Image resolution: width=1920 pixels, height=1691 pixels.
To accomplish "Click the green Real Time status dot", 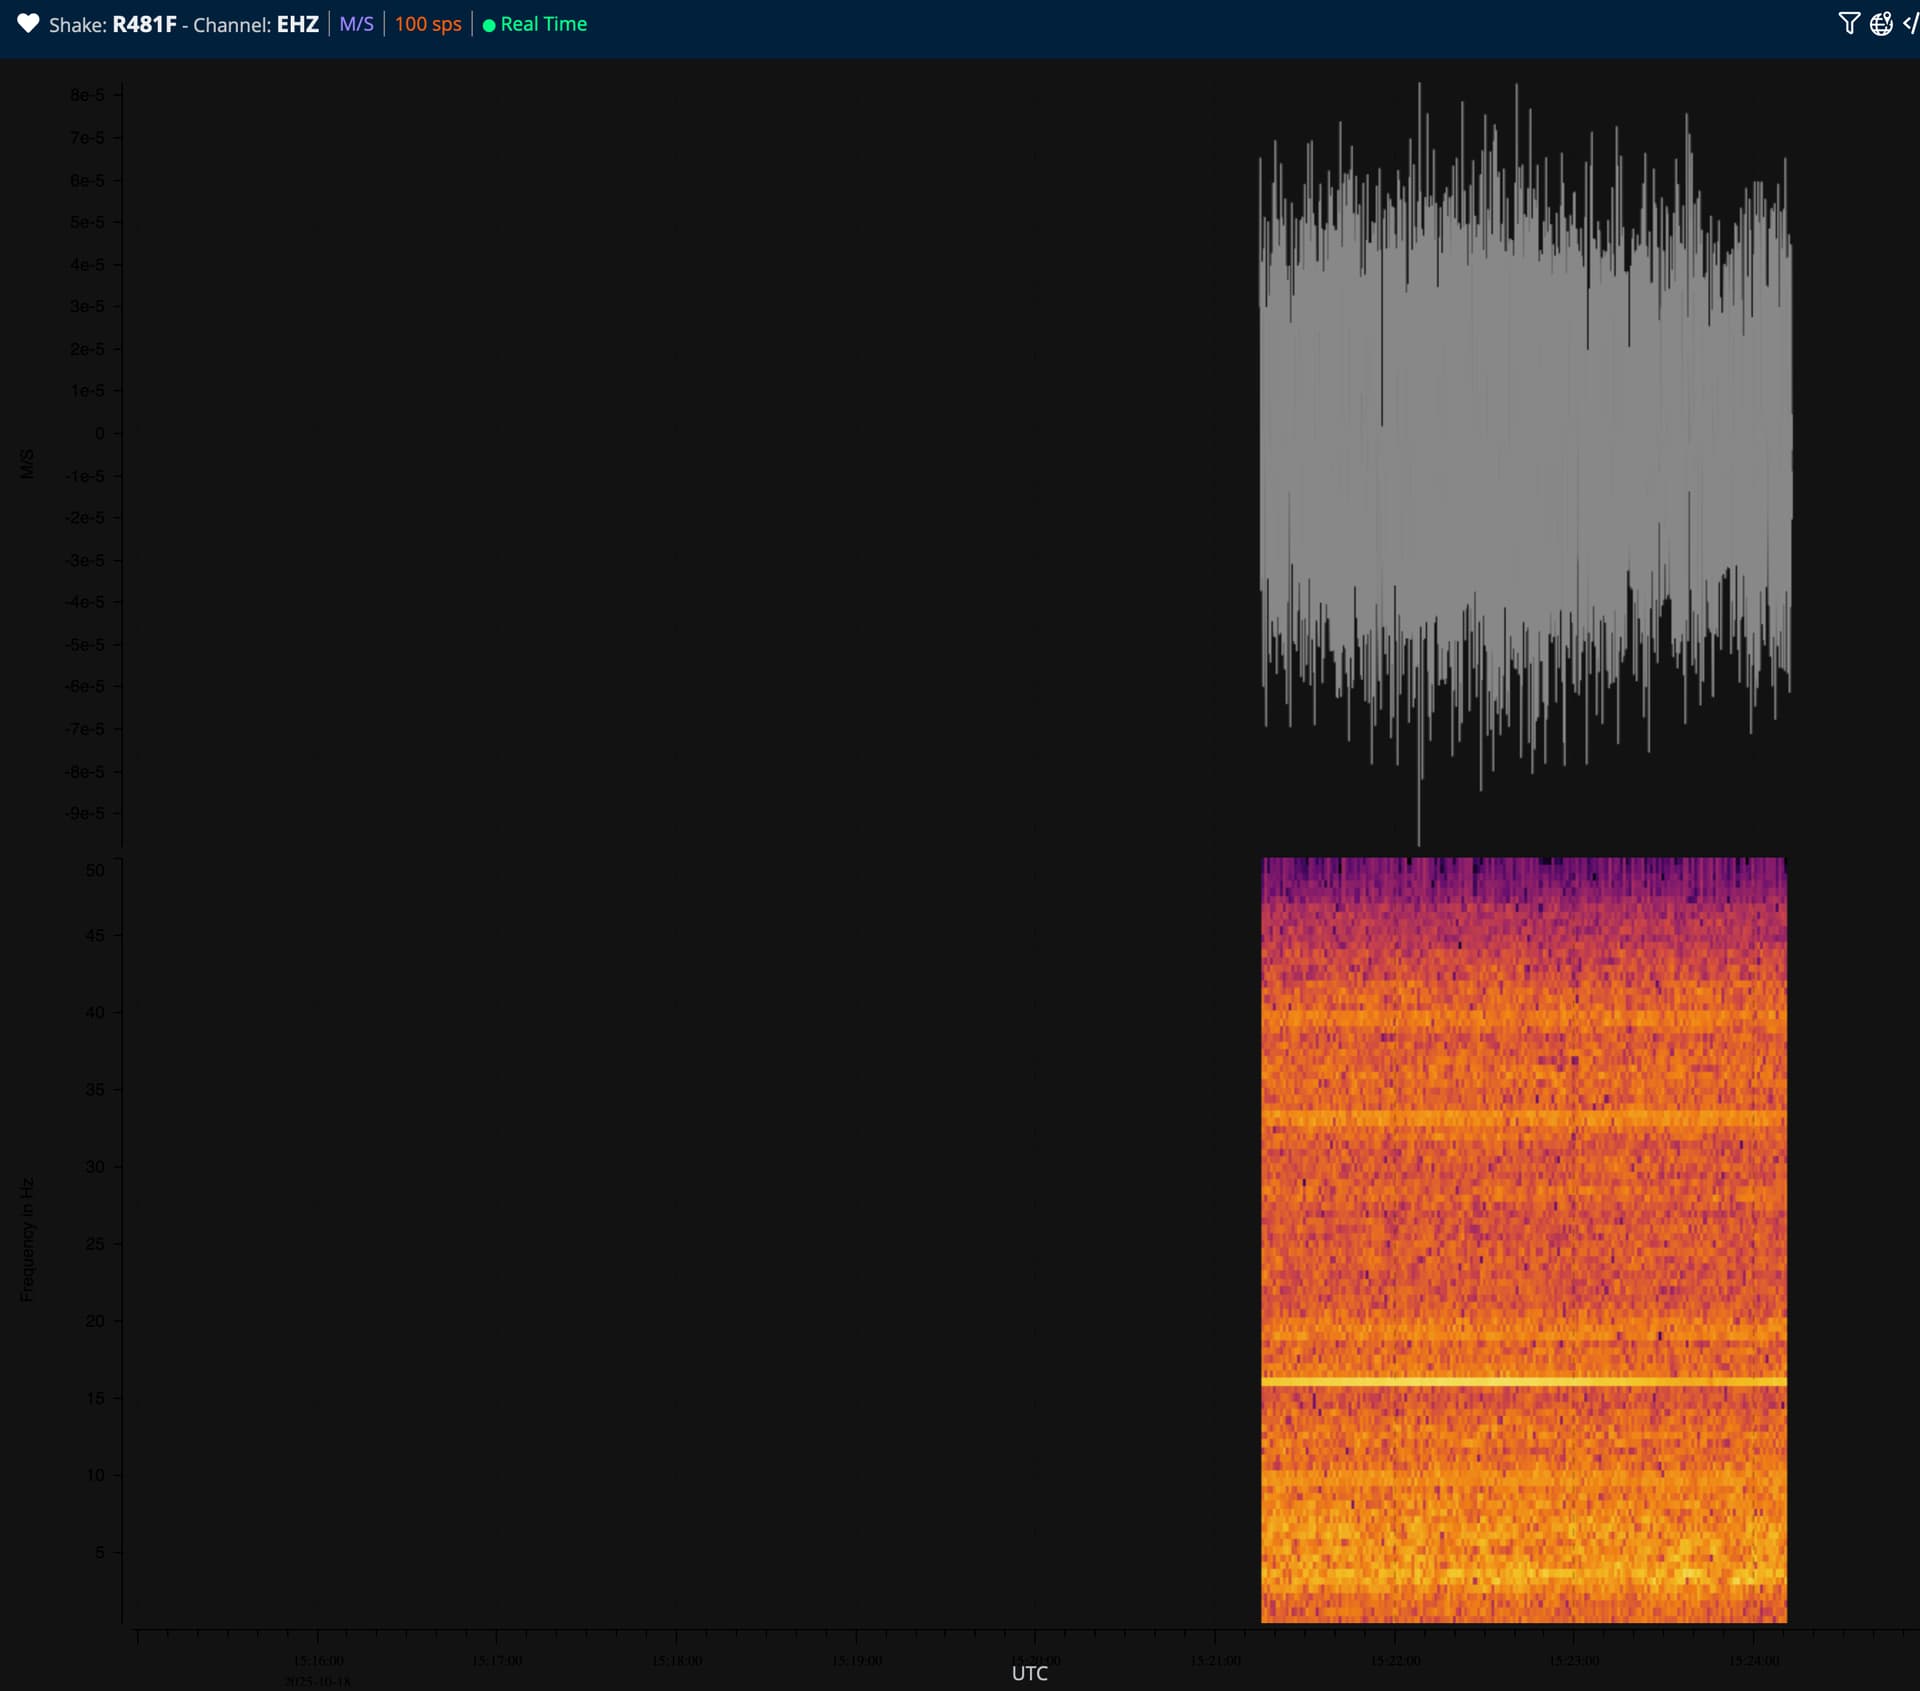I will tap(489, 25).
